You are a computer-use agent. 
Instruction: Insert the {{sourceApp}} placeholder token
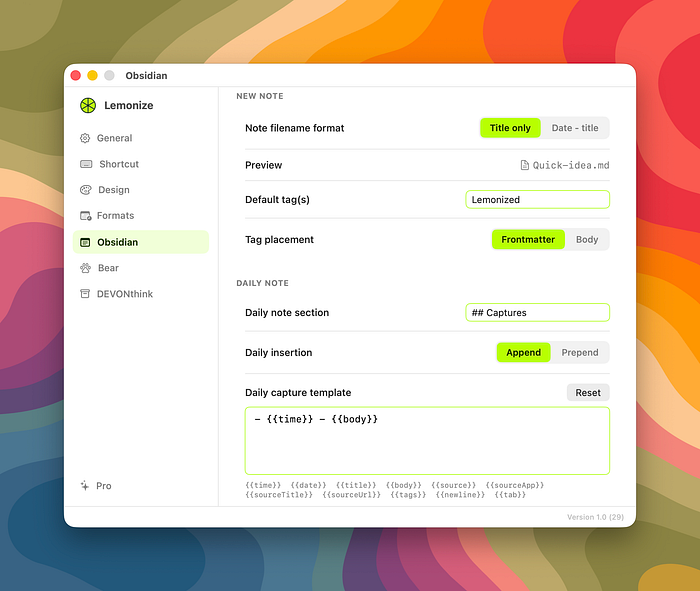[x=515, y=485]
